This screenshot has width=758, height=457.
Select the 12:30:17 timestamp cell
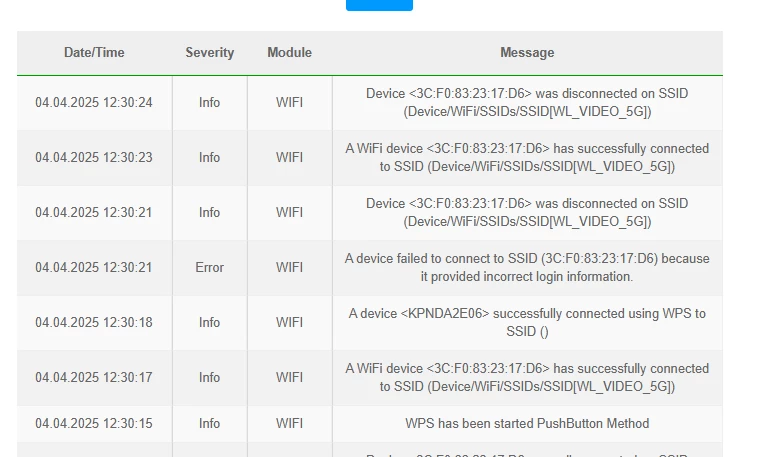click(94, 377)
